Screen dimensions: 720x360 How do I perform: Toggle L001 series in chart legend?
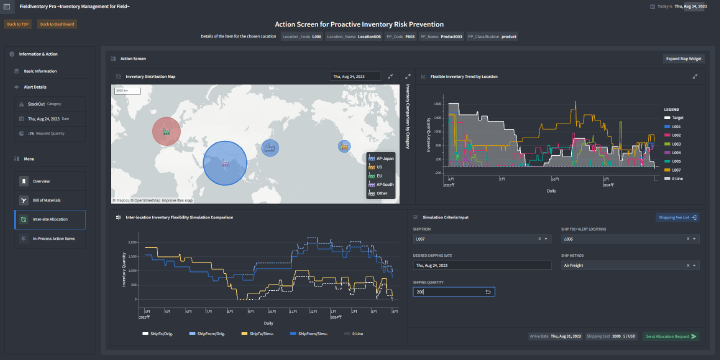pos(673,126)
